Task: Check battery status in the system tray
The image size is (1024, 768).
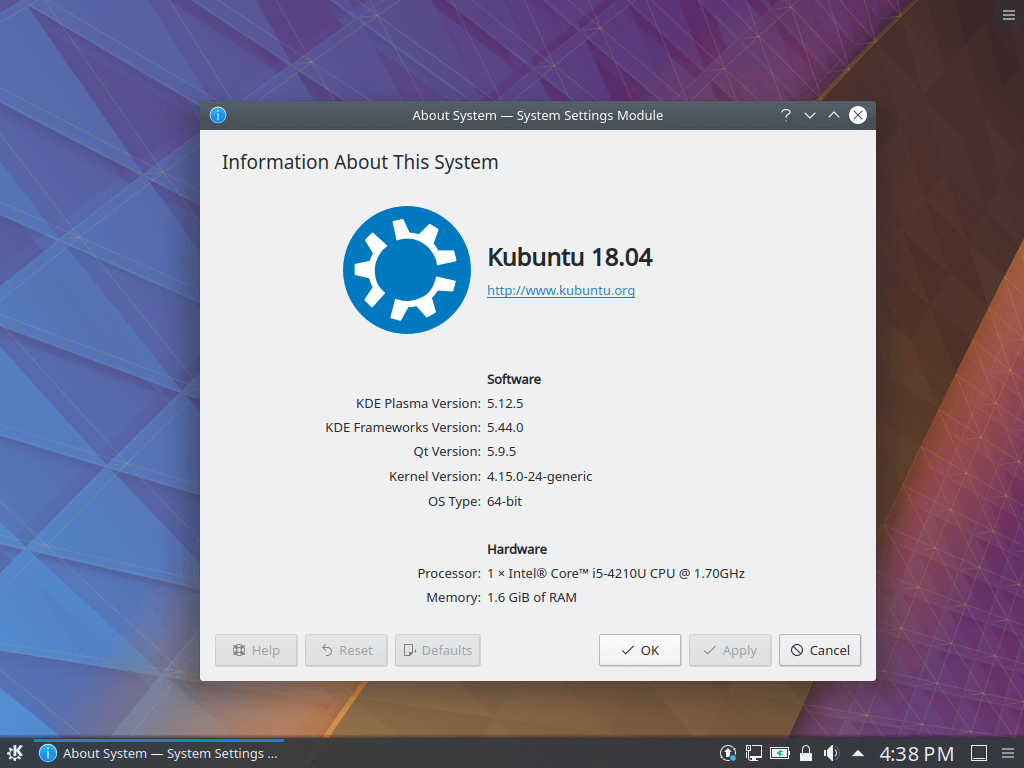Action: click(780, 753)
